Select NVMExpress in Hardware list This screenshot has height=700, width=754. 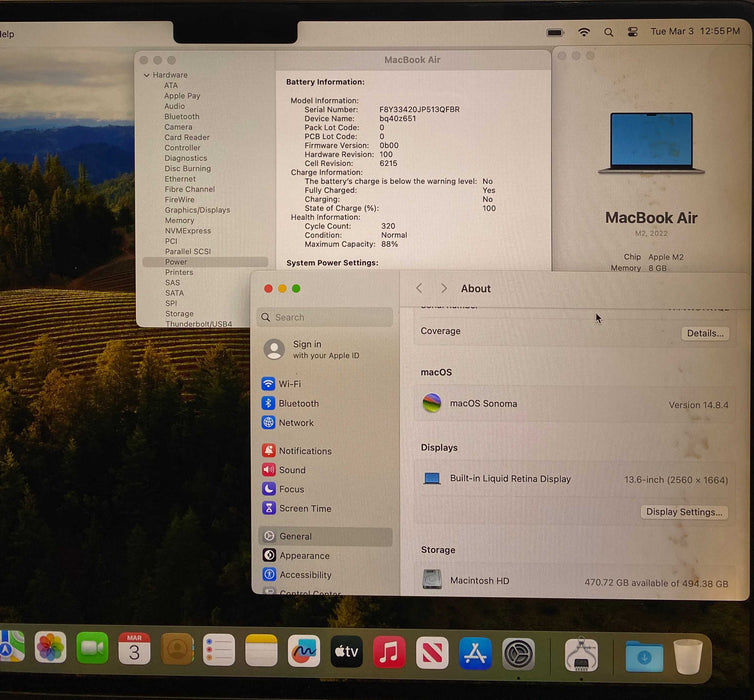188,231
